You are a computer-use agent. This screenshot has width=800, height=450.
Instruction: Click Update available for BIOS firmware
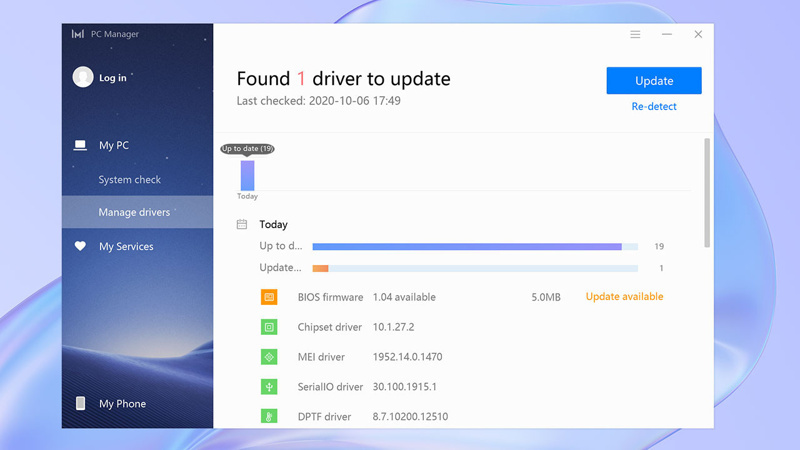pyautogui.click(x=624, y=296)
